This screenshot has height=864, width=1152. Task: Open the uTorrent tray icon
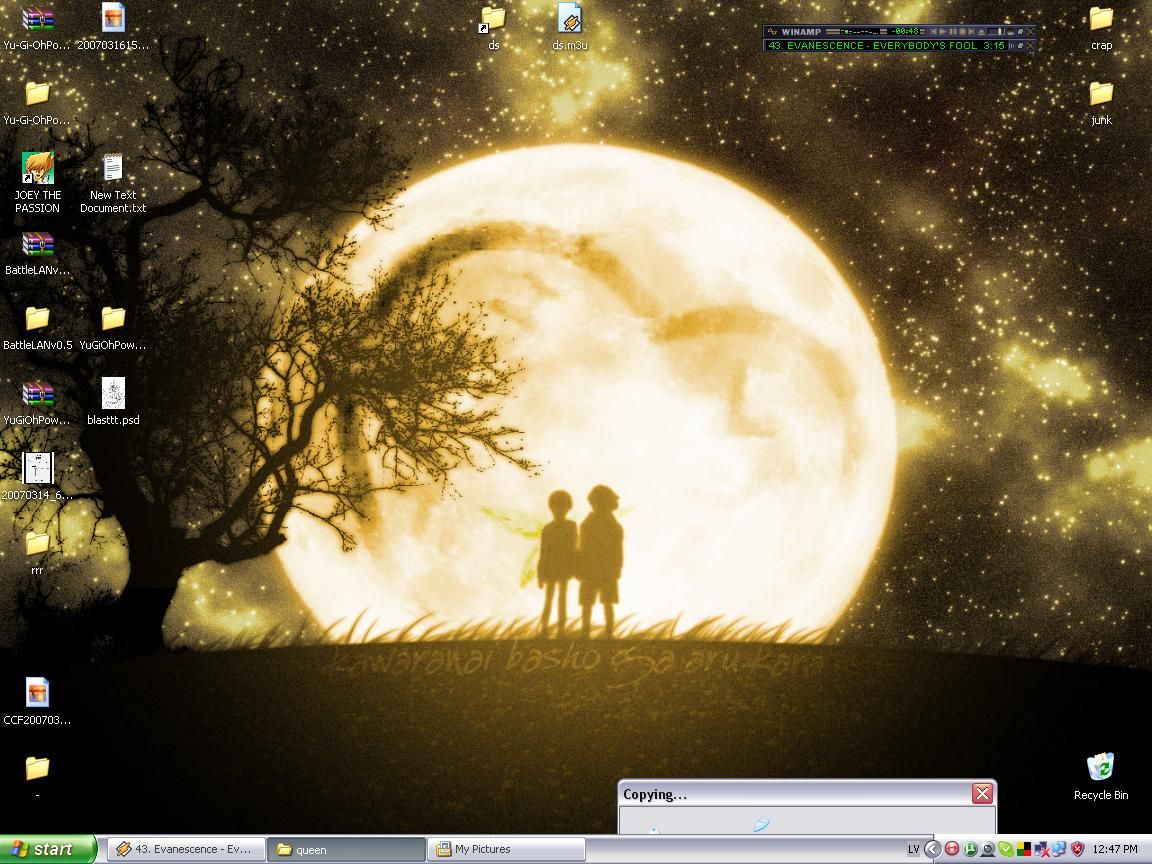pyautogui.click(x=970, y=849)
